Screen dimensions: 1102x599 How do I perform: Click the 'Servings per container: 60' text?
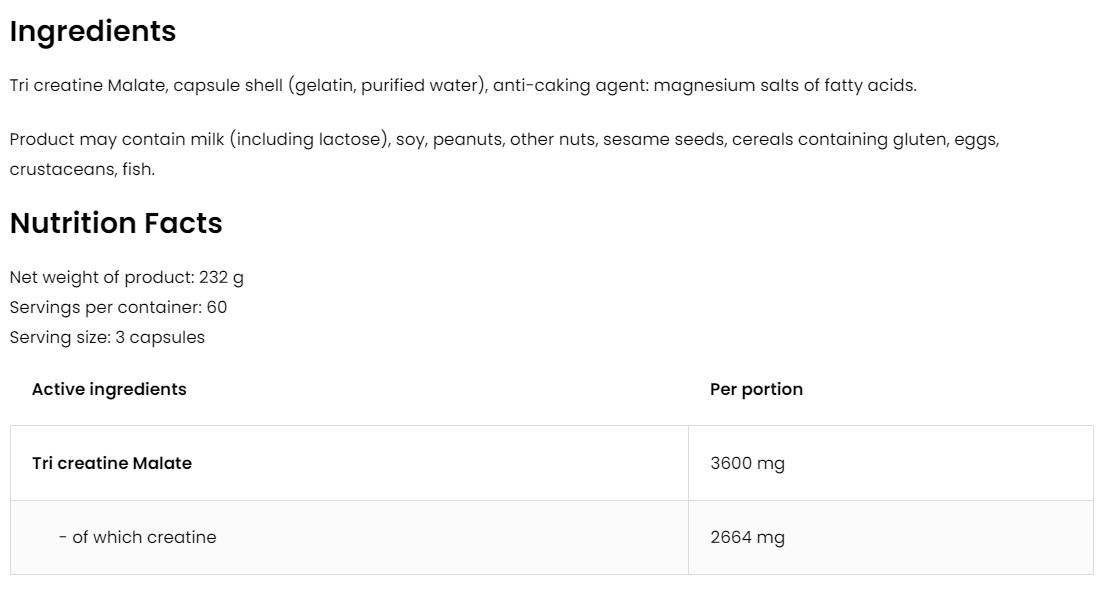click(118, 307)
